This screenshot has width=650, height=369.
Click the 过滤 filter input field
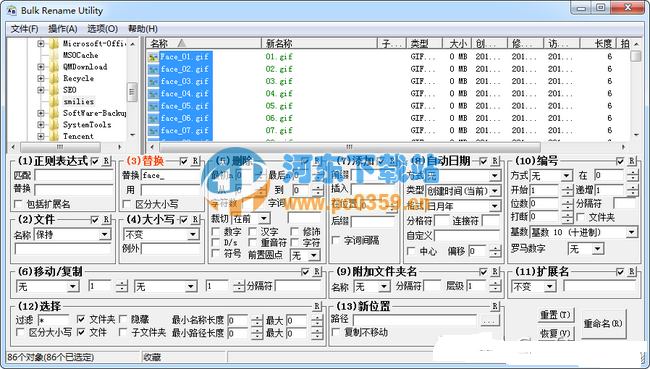click(54, 320)
